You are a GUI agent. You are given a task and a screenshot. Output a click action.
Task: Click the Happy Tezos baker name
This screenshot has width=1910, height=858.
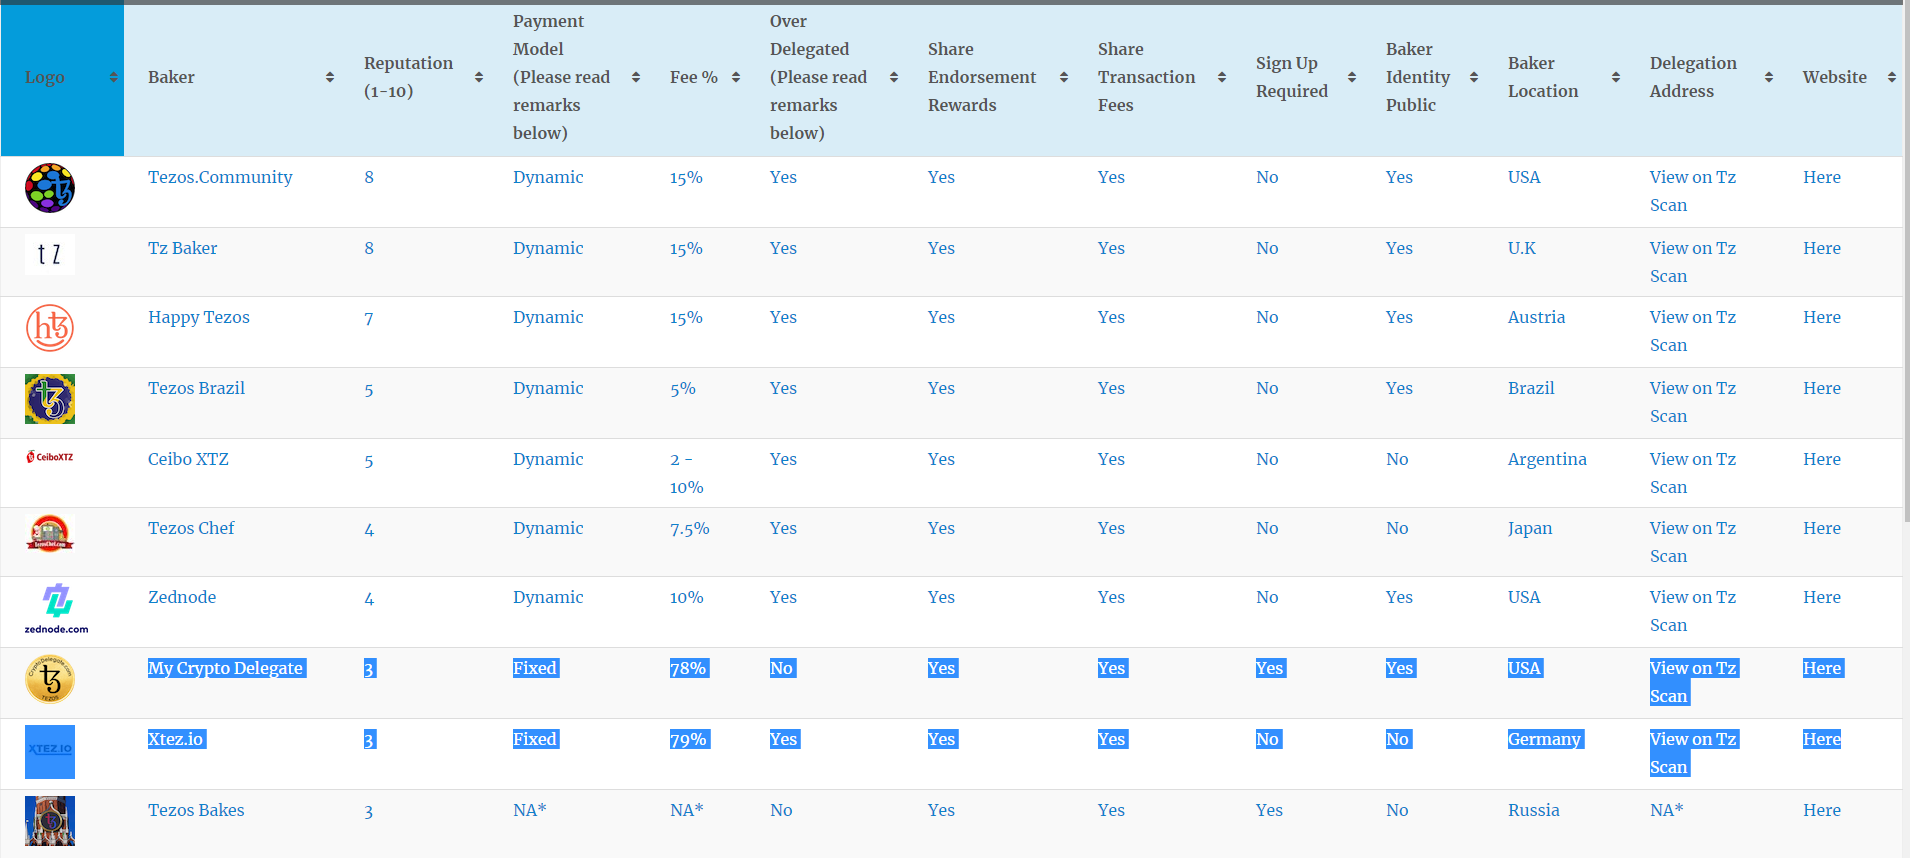198,317
